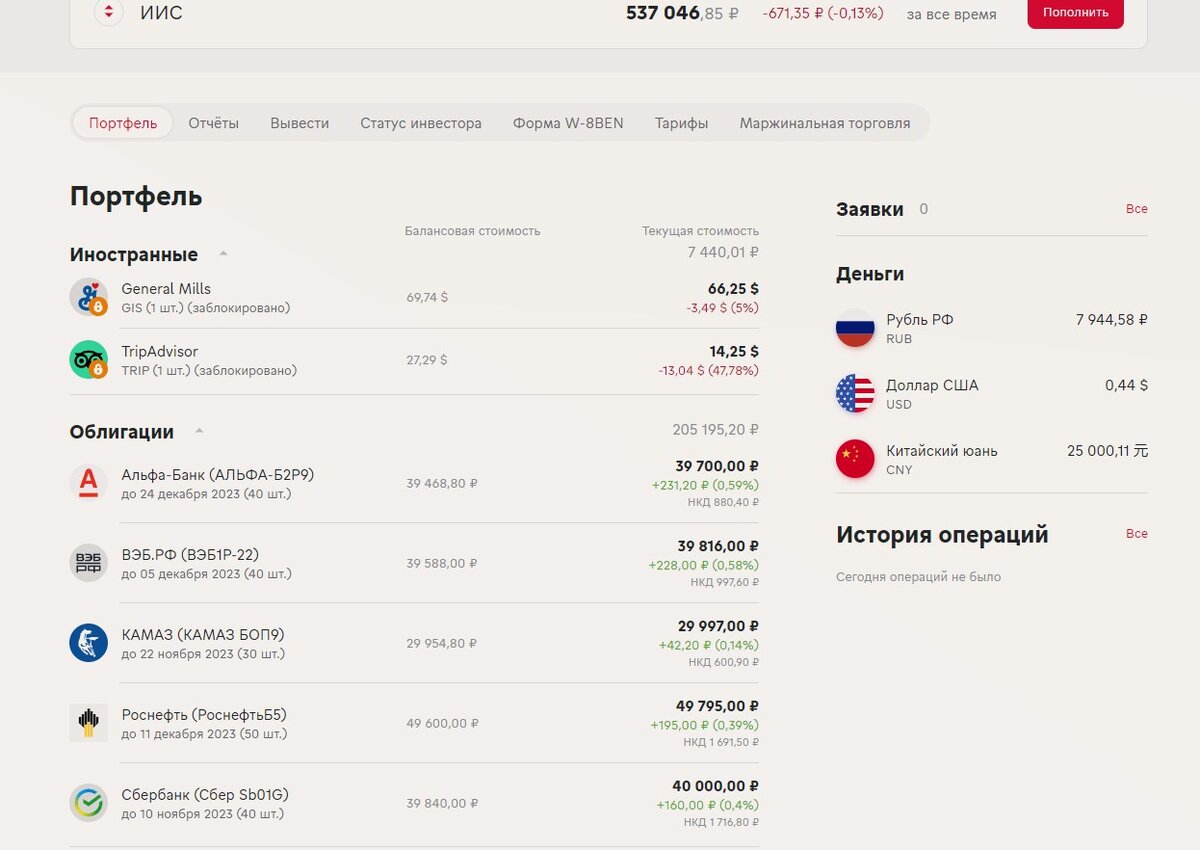Click the ИИС account name
Screen dimensions: 1200x850
pyautogui.click(x=162, y=14)
